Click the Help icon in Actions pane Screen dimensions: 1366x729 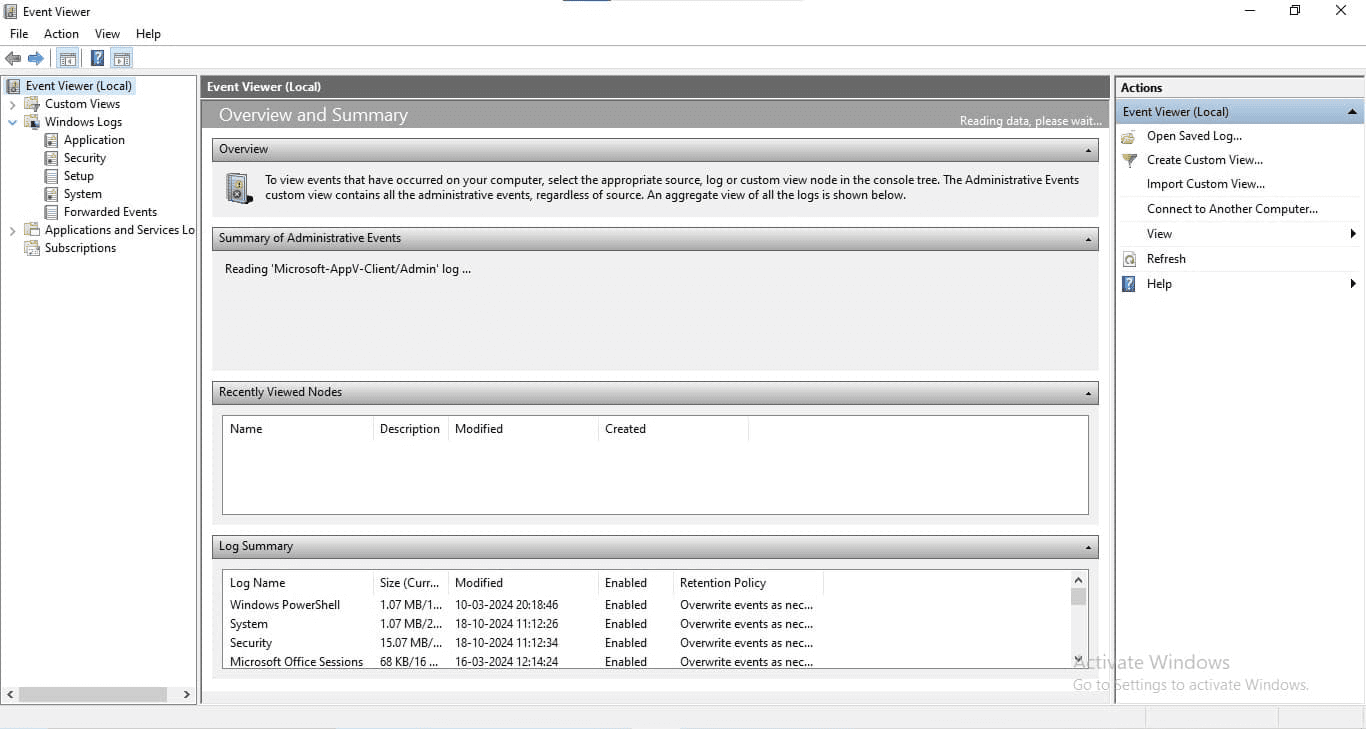pos(1129,283)
